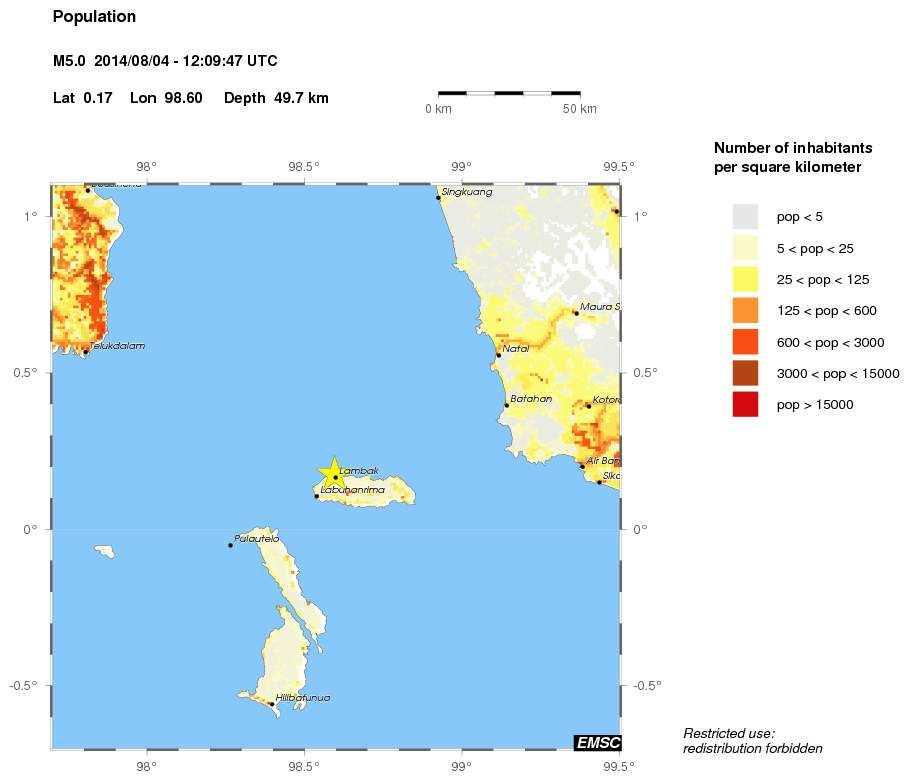This screenshot has width=910, height=781.
Task: Pick the gray 'pop < 5' legend swatch
Action: pyautogui.click(x=745, y=217)
